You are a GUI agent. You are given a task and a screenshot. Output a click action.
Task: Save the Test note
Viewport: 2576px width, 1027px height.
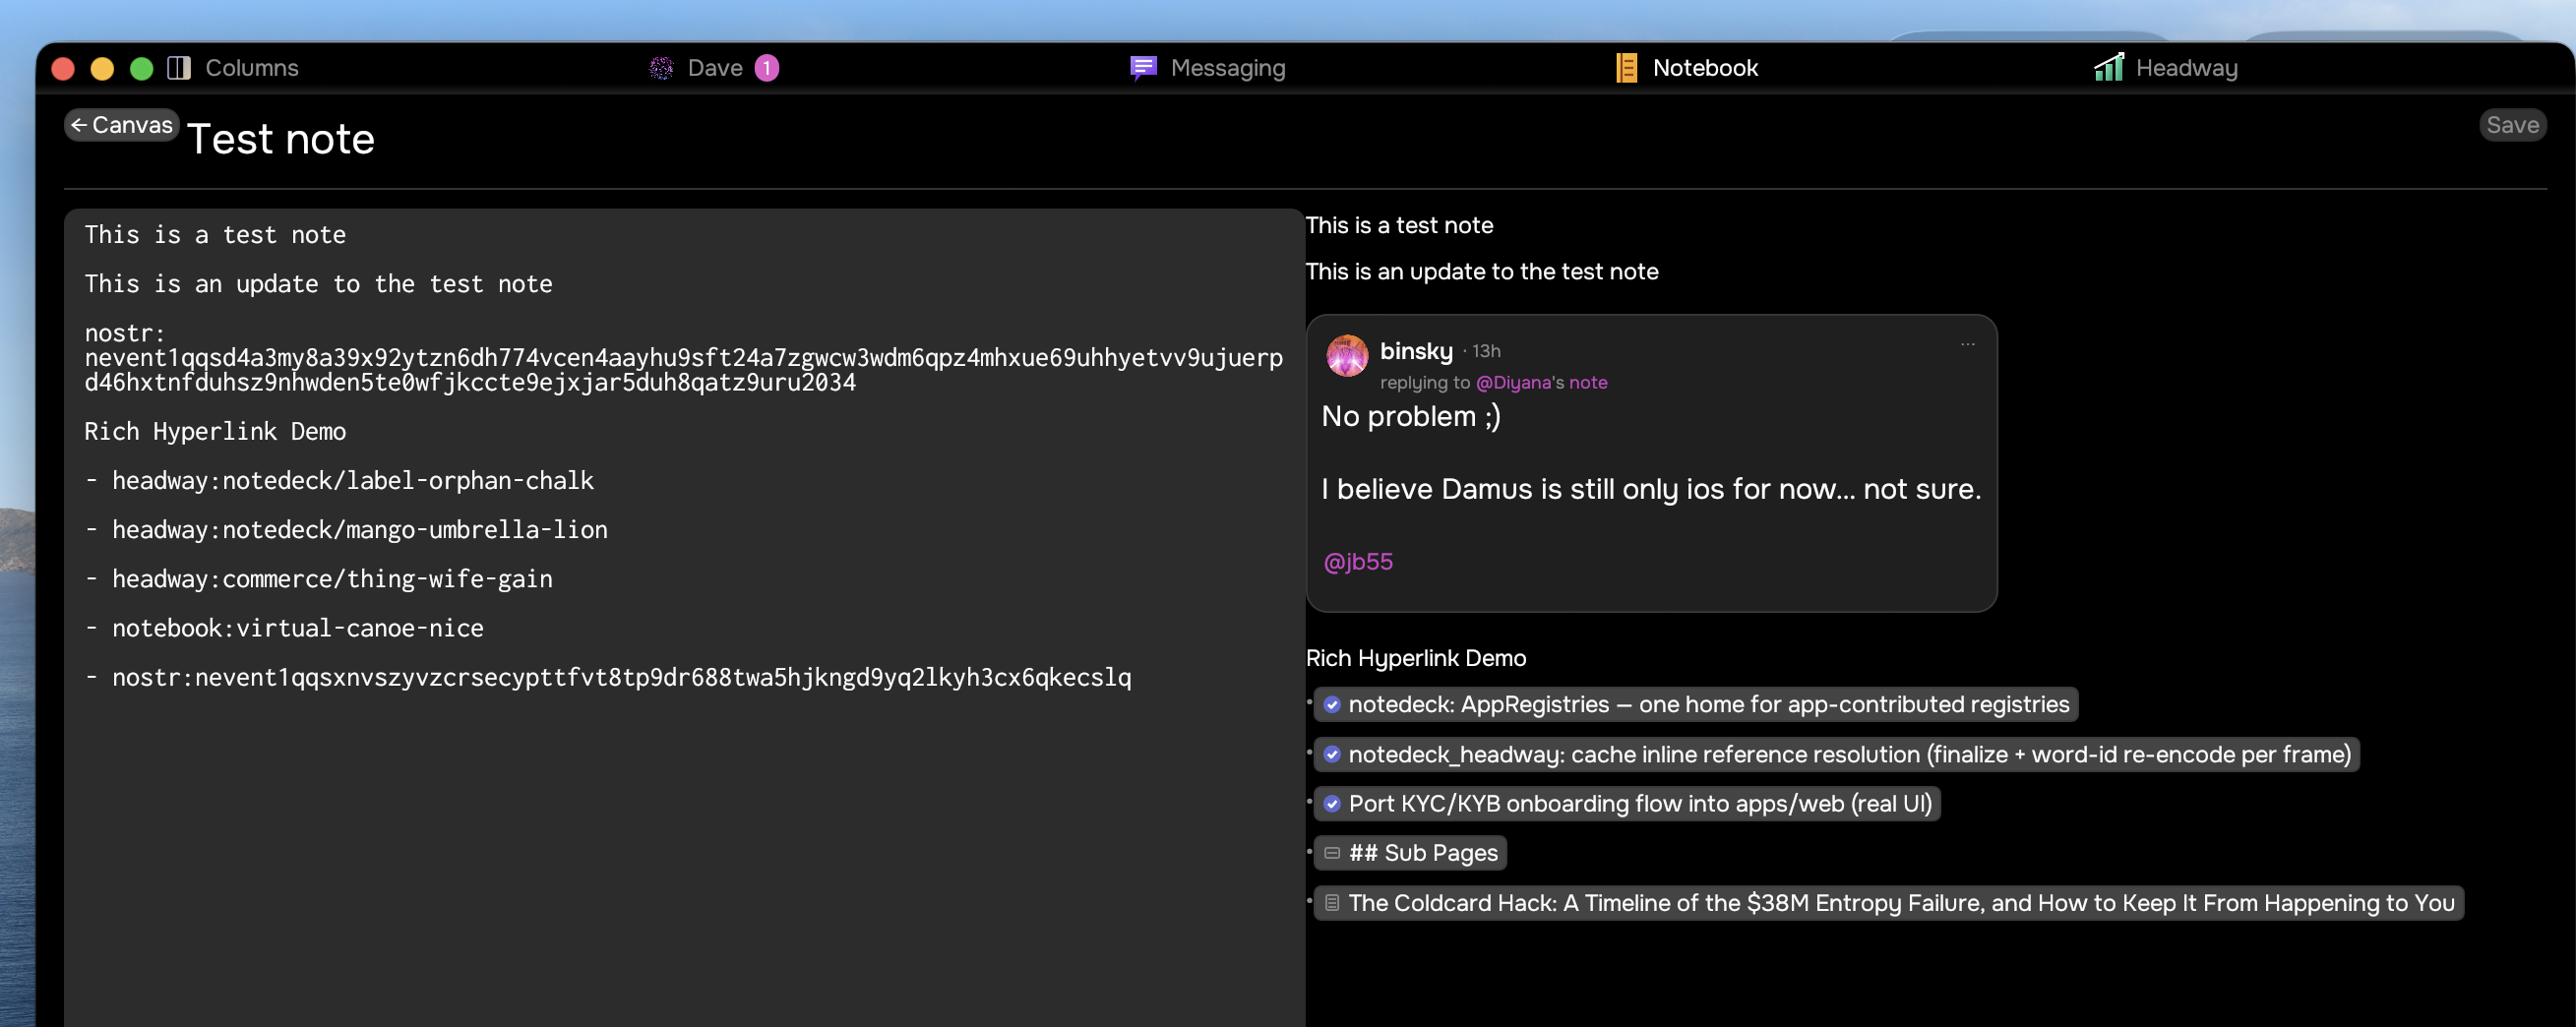click(2512, 125)
